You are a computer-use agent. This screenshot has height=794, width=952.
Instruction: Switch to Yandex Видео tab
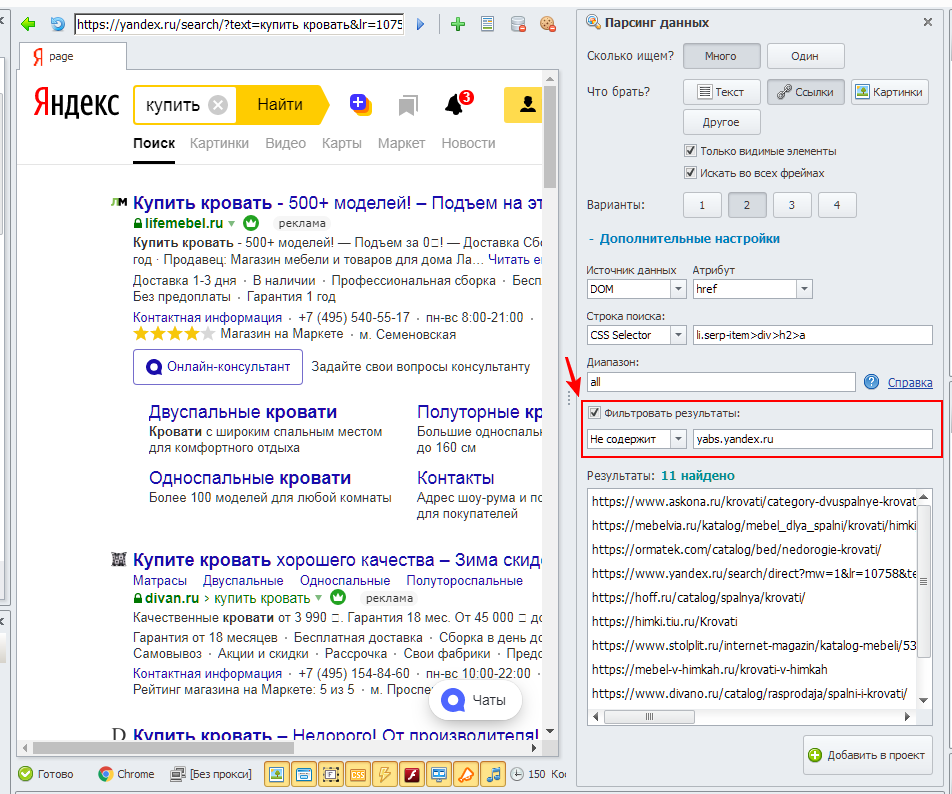285,143
